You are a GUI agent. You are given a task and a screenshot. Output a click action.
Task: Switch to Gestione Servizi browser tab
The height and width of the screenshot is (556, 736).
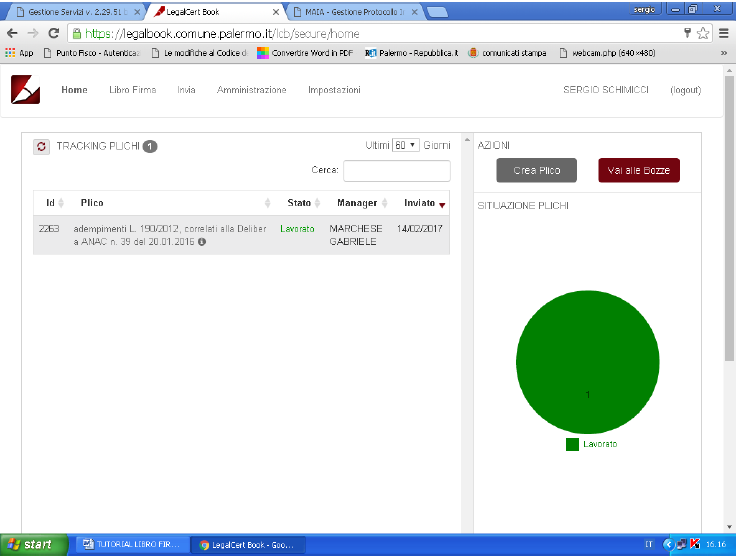(x=74, y=12)
